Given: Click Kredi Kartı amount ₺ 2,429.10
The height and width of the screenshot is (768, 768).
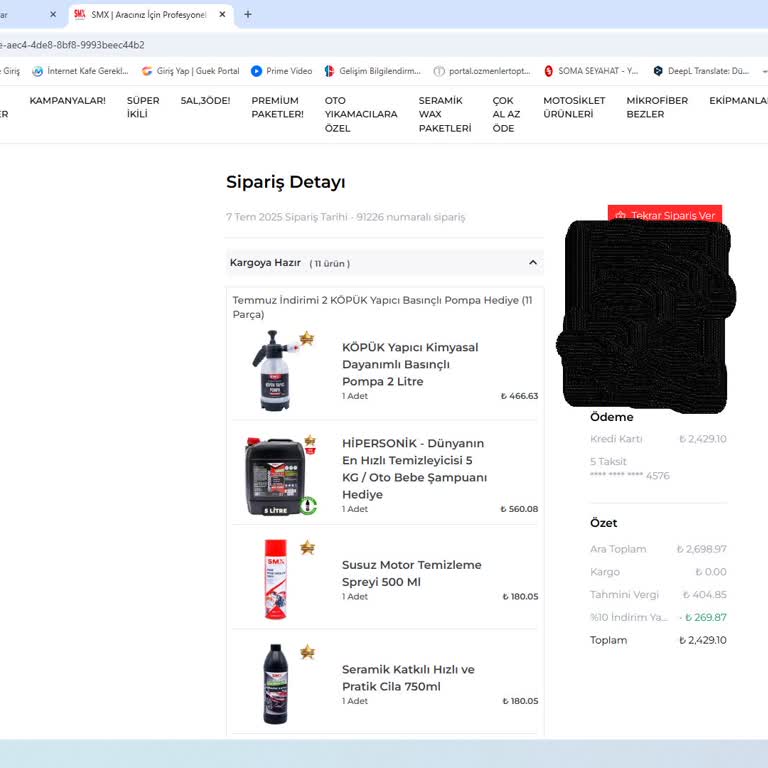Looking at the screenshot, I should tap(702, 439).
